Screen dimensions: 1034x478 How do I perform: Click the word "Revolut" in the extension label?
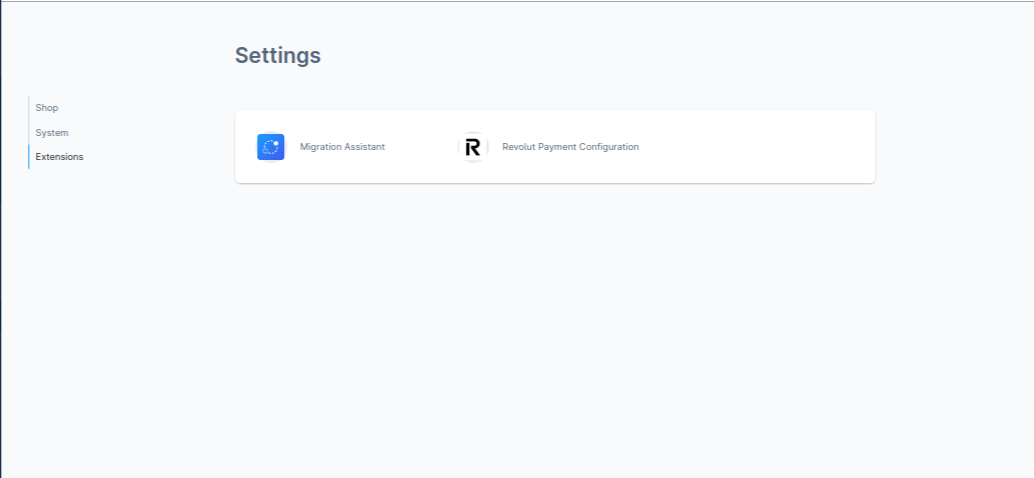coord(518,147)
